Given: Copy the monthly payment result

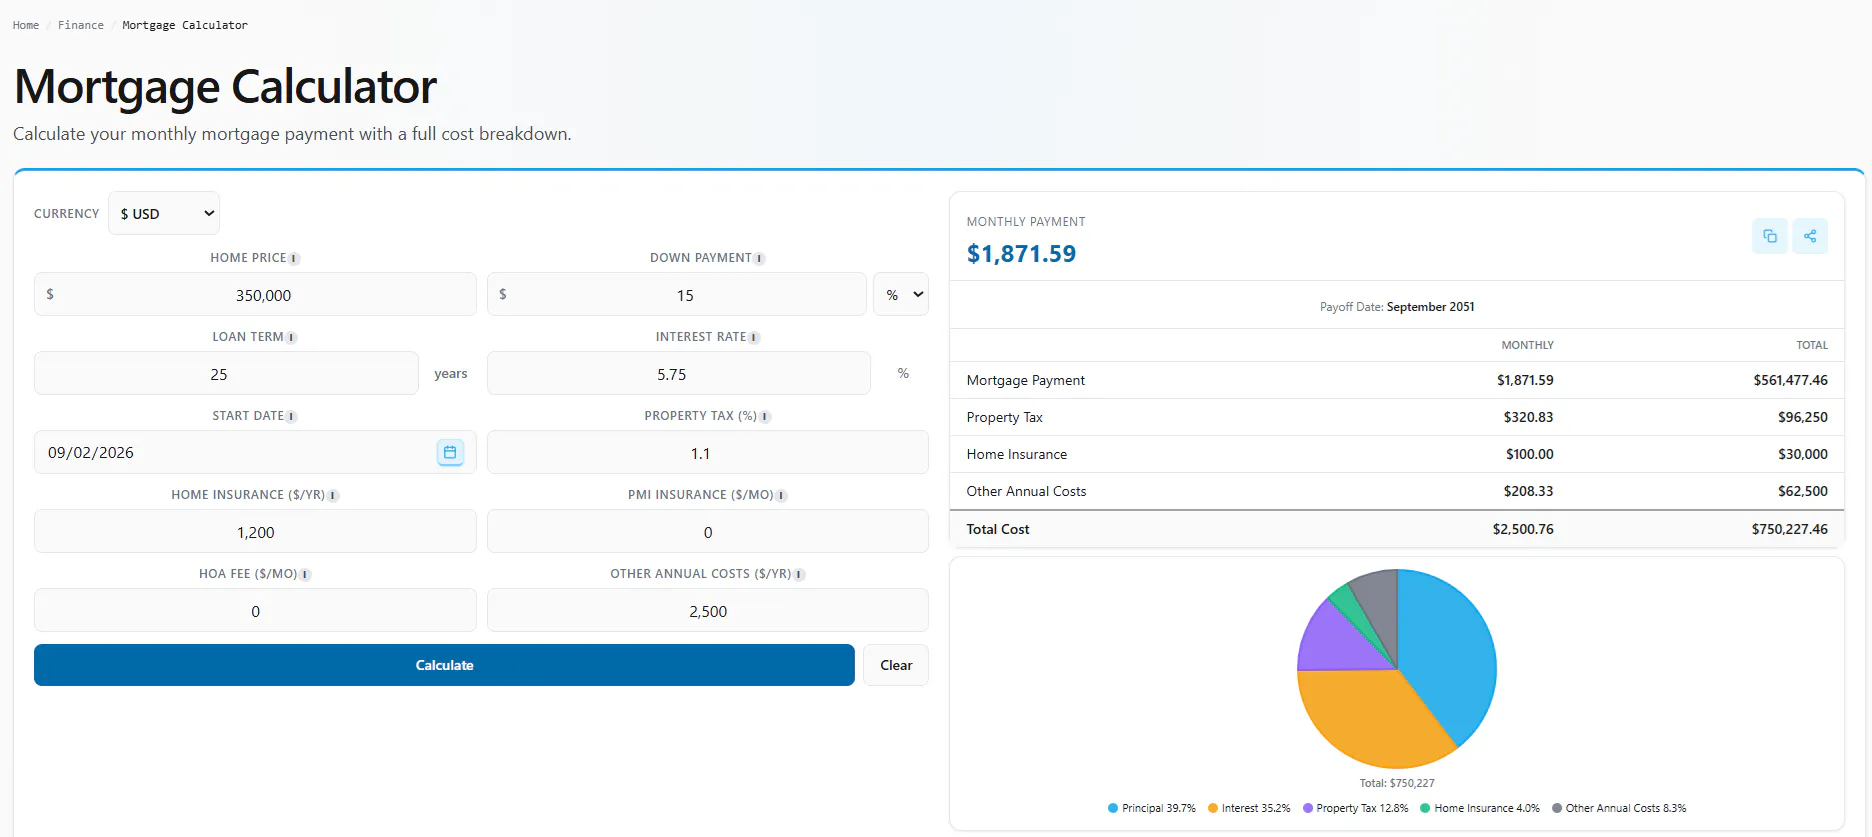Looking at the screenshot, I should click(1769, 236).
